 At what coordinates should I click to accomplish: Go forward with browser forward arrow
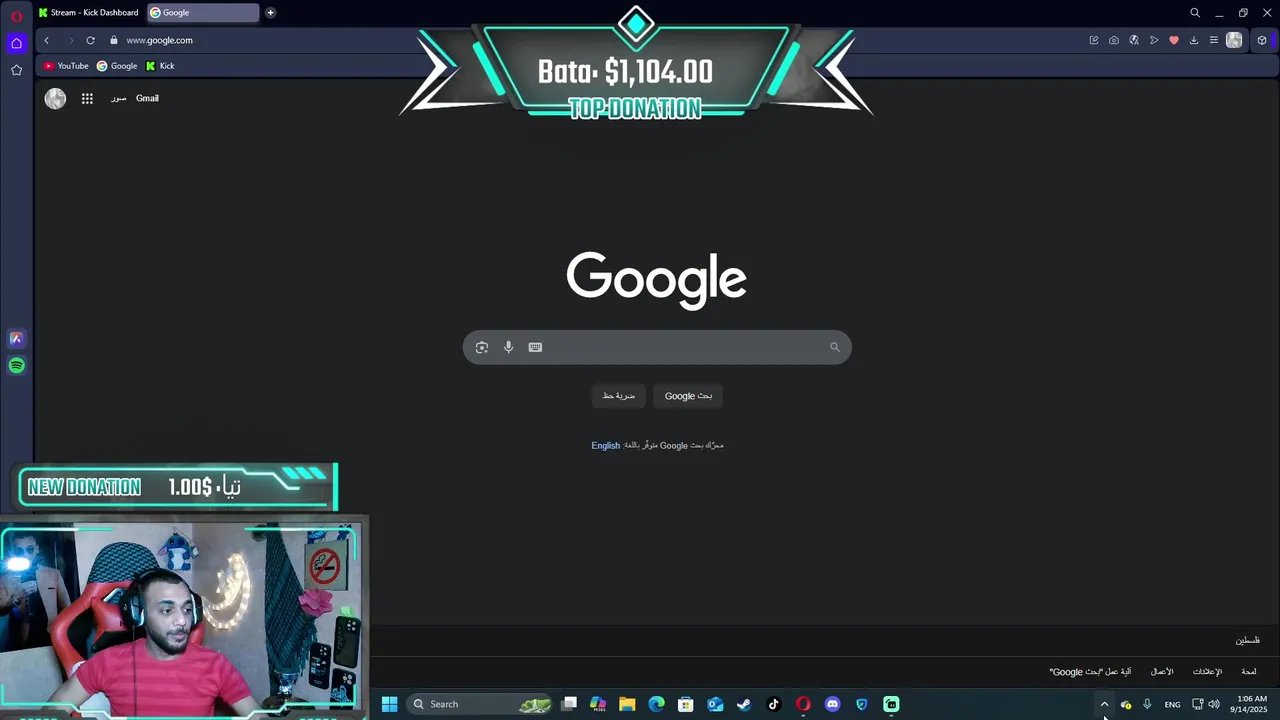tap(70, 40)
